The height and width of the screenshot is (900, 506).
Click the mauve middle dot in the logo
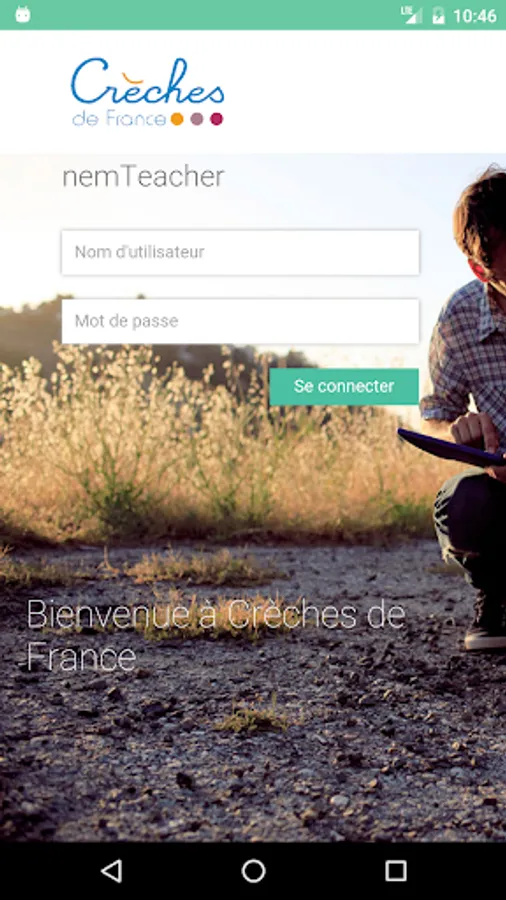coord(197,119)
